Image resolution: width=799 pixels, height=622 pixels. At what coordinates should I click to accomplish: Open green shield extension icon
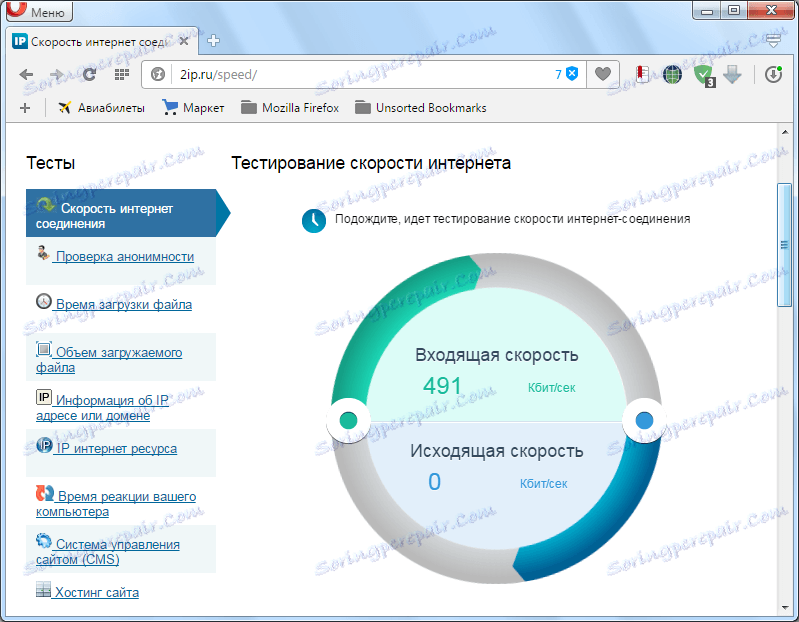point(704,75)
